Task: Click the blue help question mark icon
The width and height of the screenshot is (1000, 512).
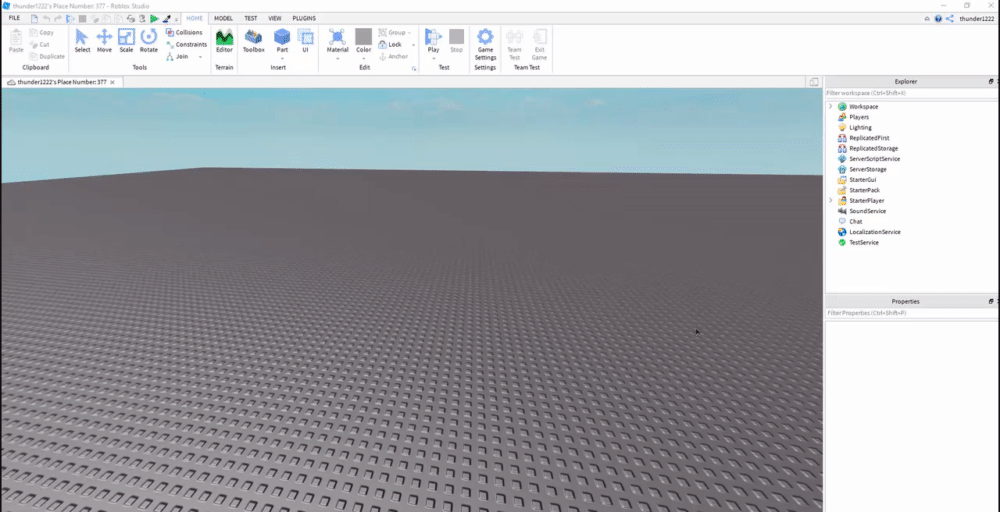Action: (x=938, y=18)
